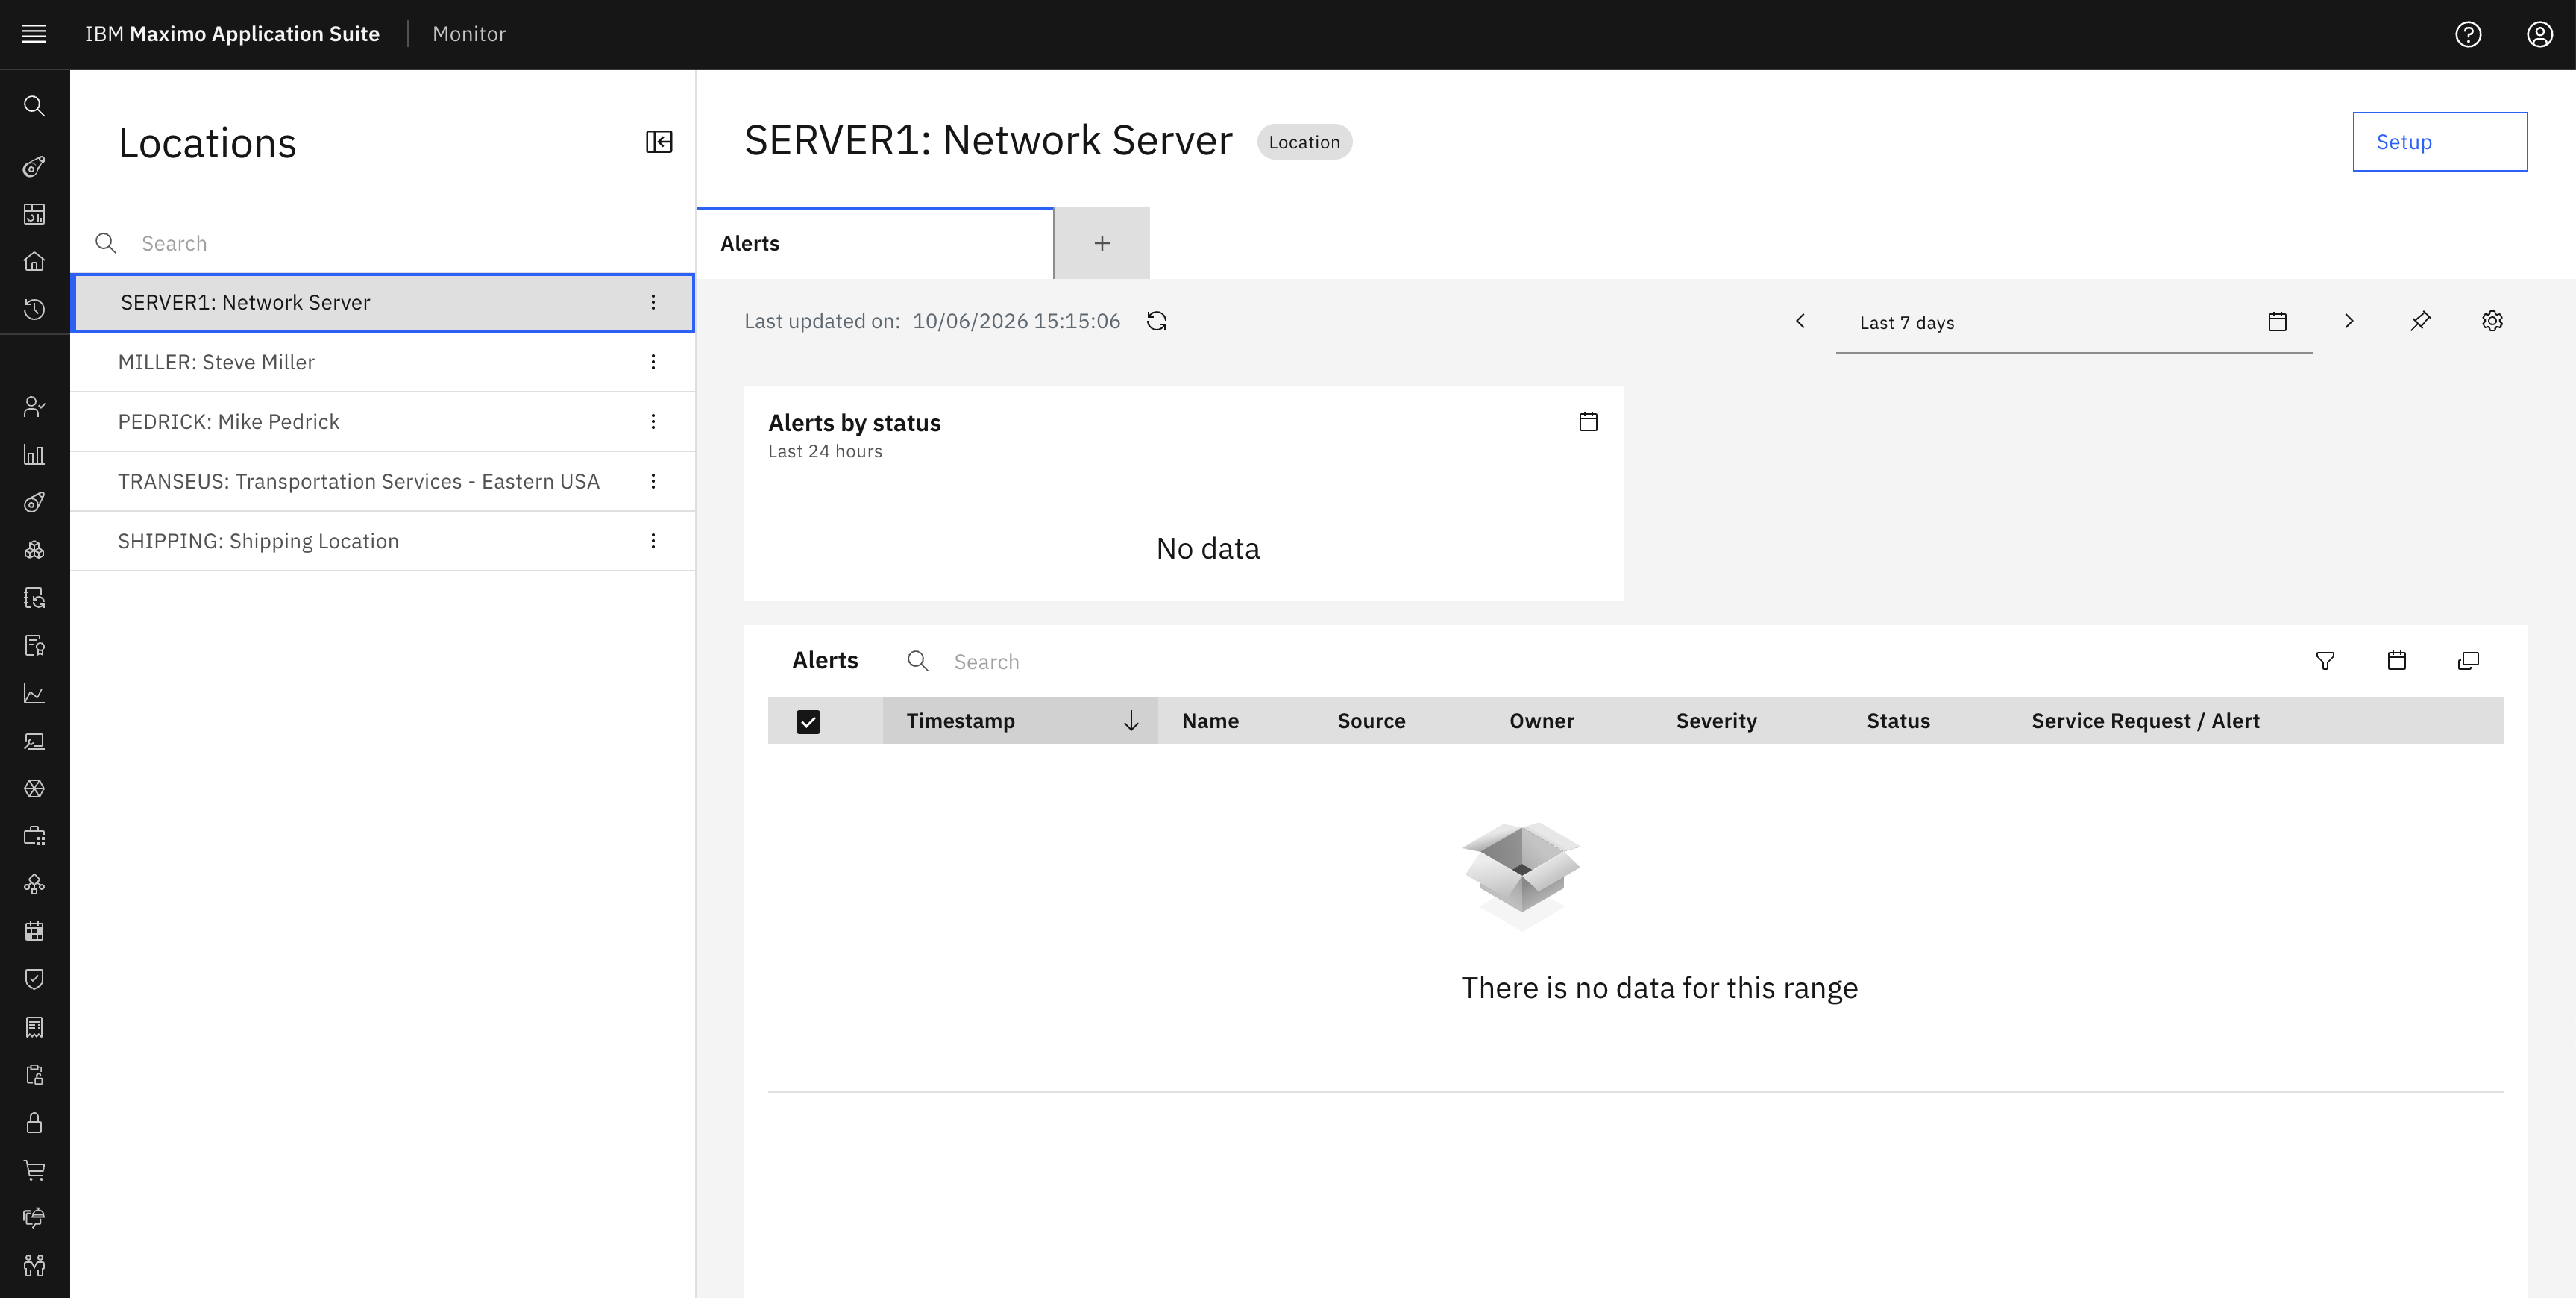
Task: Open the filled calendar icon in sidebar
Action: [x=34, y=931]
